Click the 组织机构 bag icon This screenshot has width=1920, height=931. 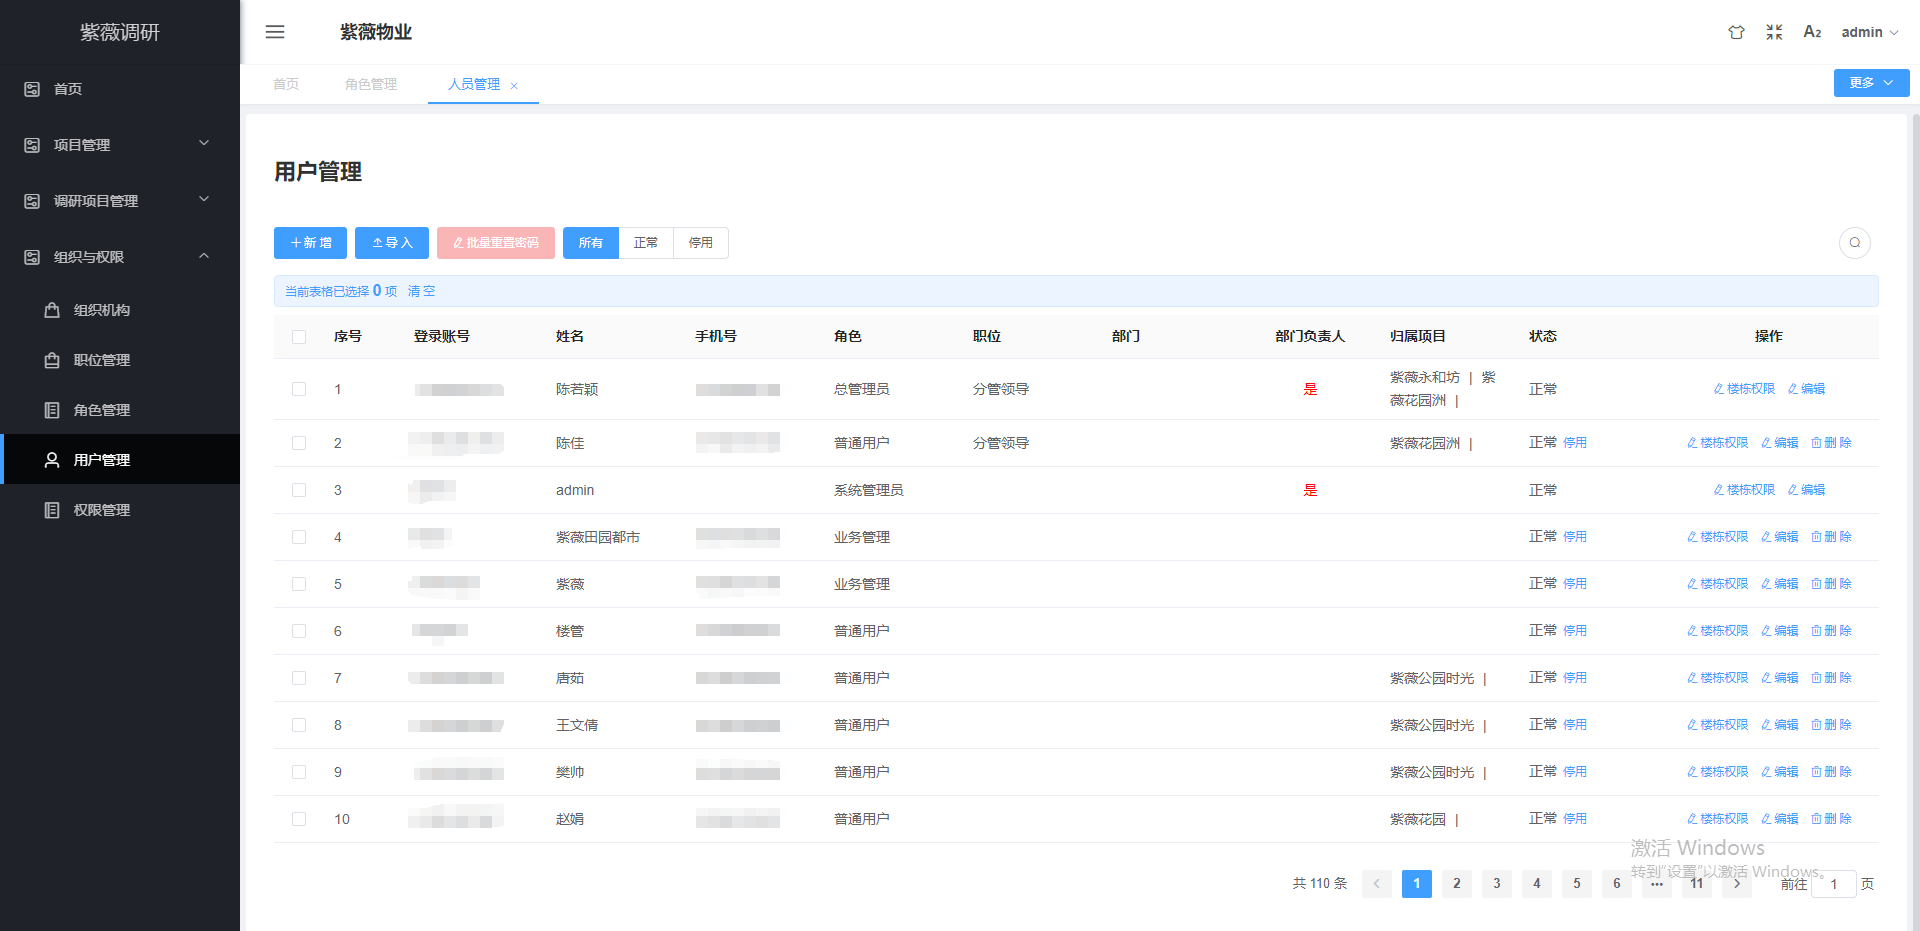pyautogui.click(x=52, y=310)
